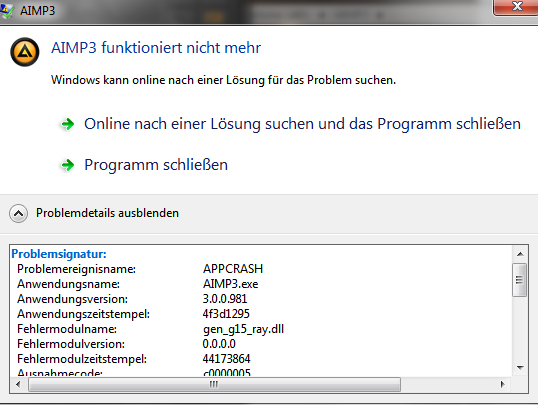Click Windows kann online nach einer Lösung text
538x405 pixels.
[x=223, y=80]
